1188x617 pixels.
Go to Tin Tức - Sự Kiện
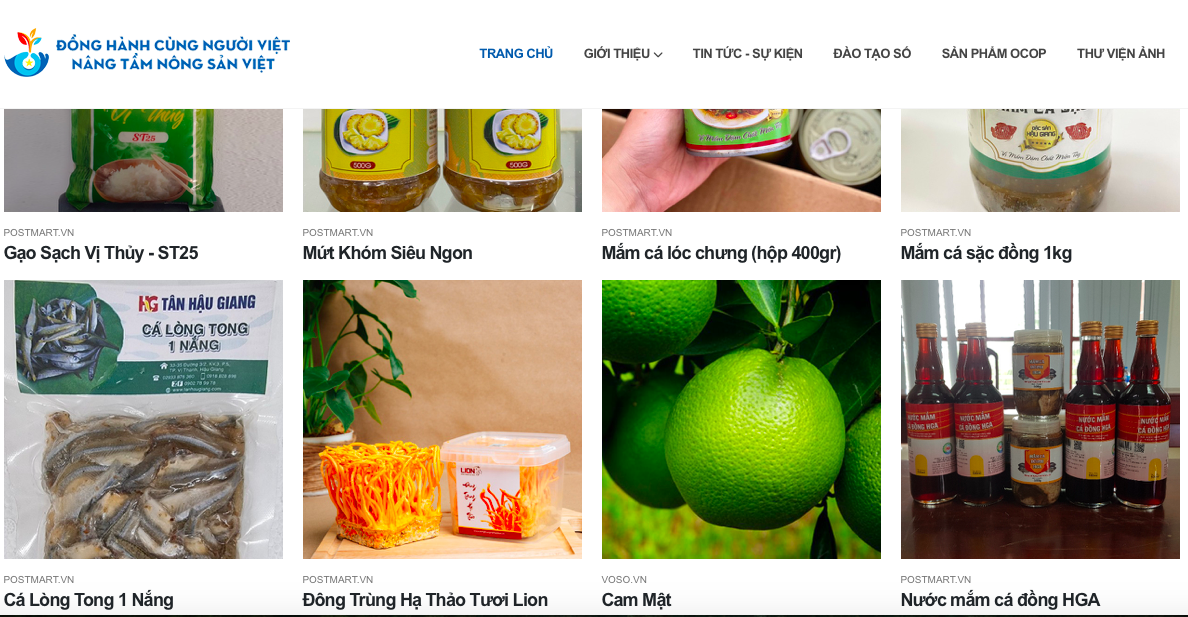point(747,54)
